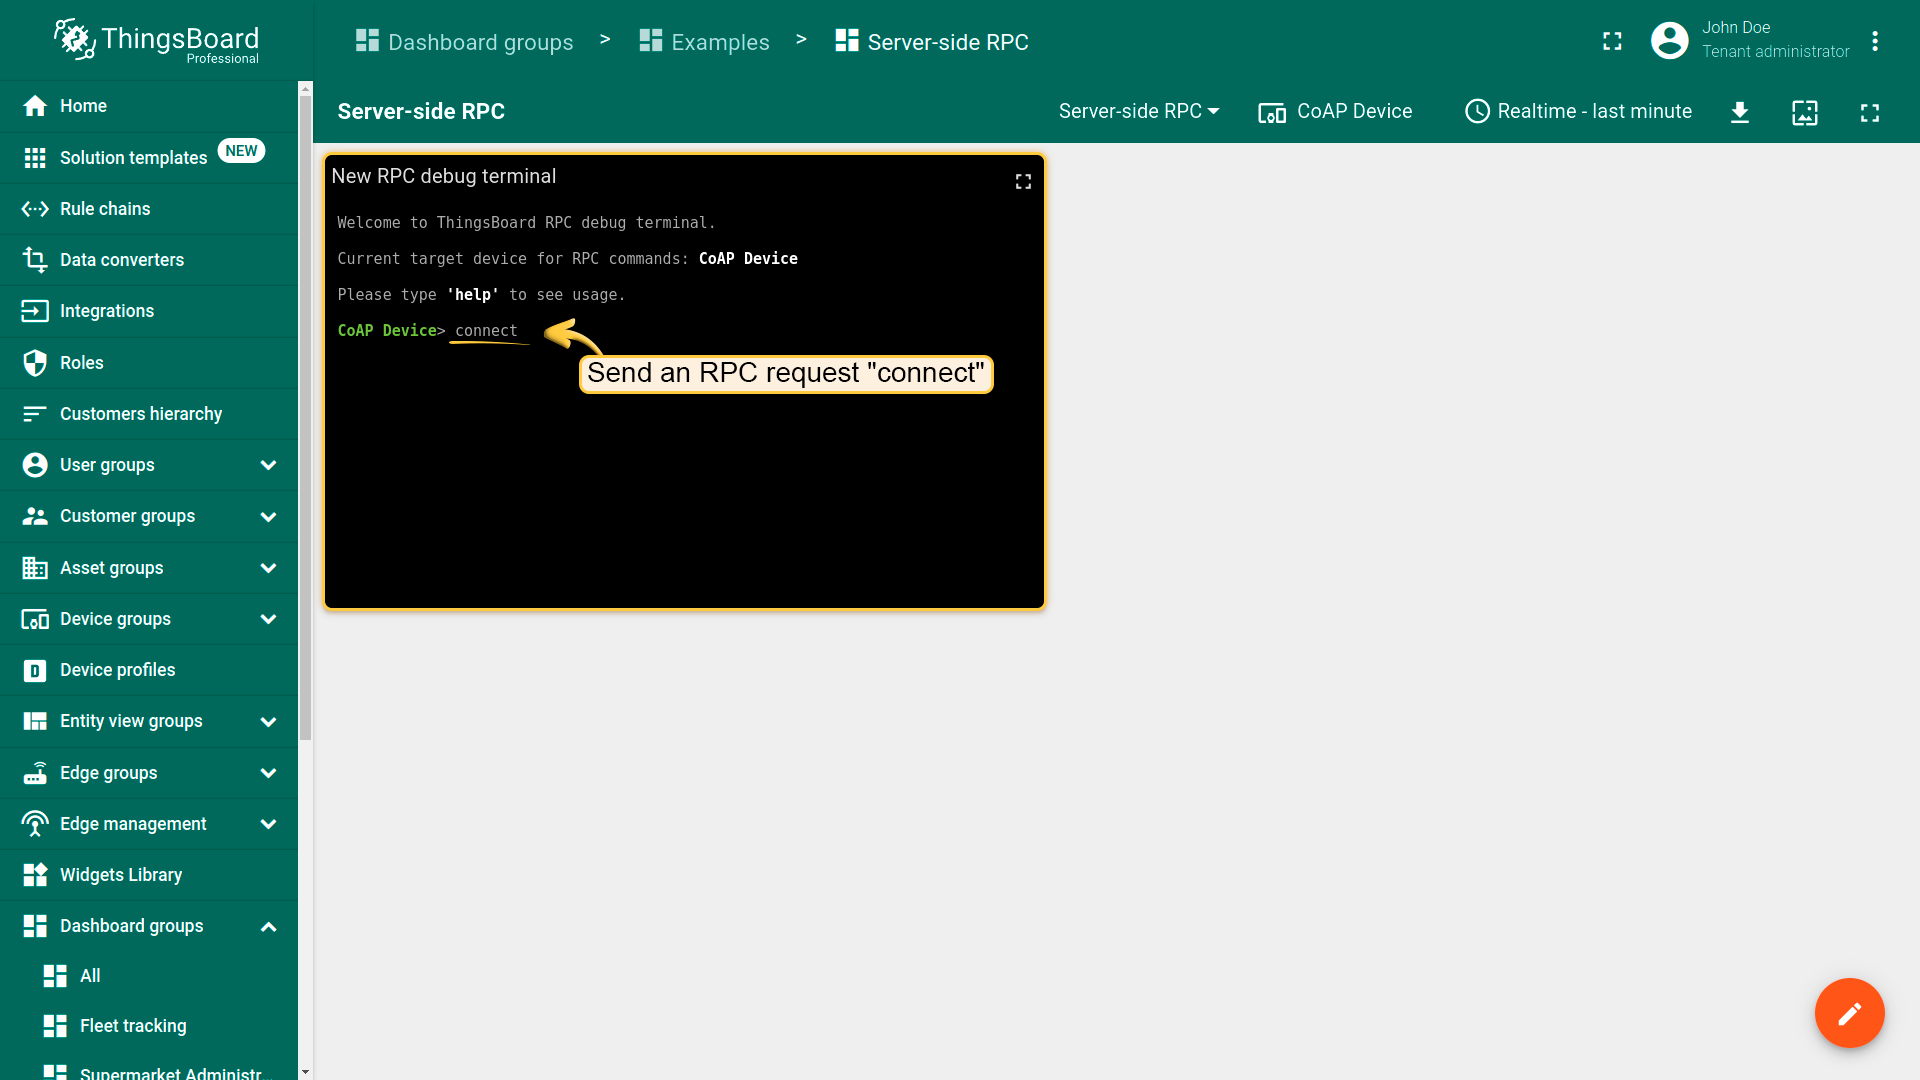Open the Realtime - last minute time window
This screenshot has height=1080, width=1920.
point(1579,112)
